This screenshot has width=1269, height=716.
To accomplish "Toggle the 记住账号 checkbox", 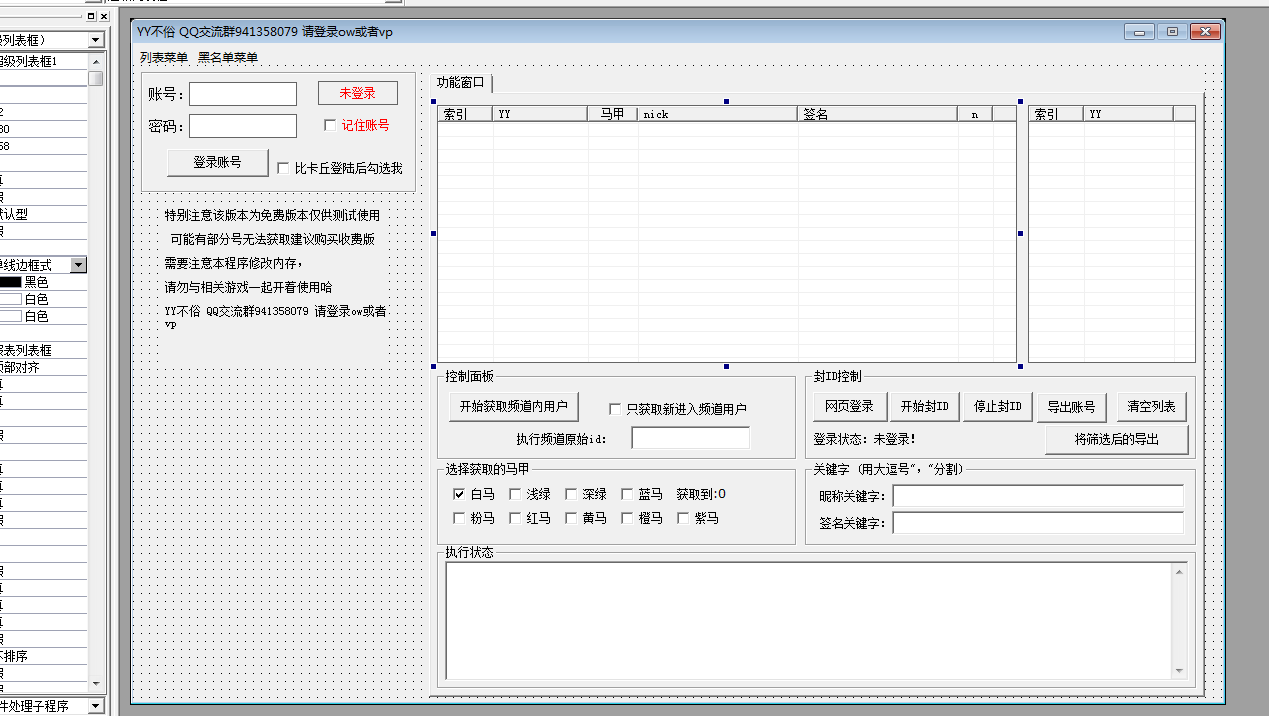I will pos(330,125).
